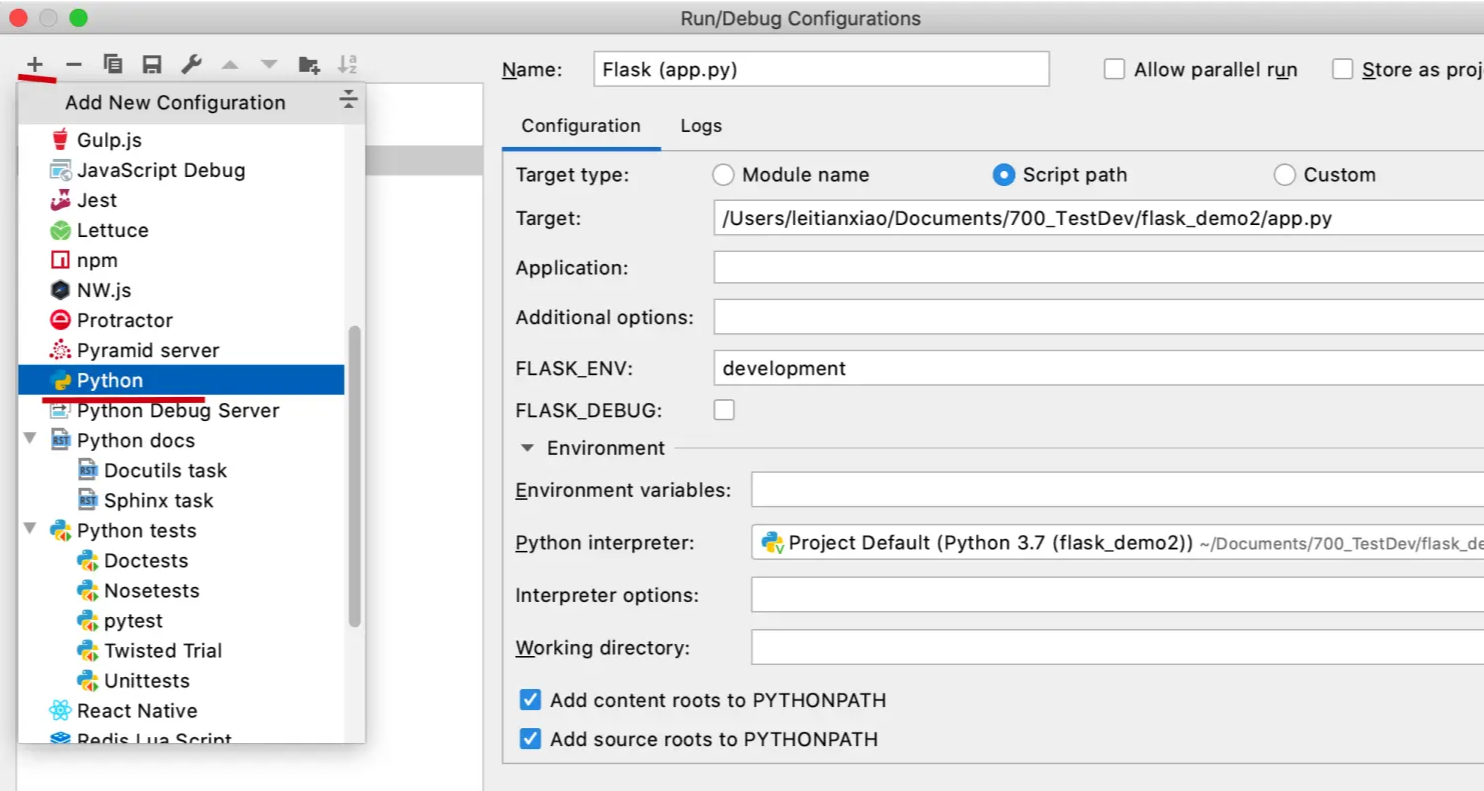Uncheck Add source roots to PYTHONPATH
Image resolution: width=1484 pixels, height=791 pixels.
(530, 739)
